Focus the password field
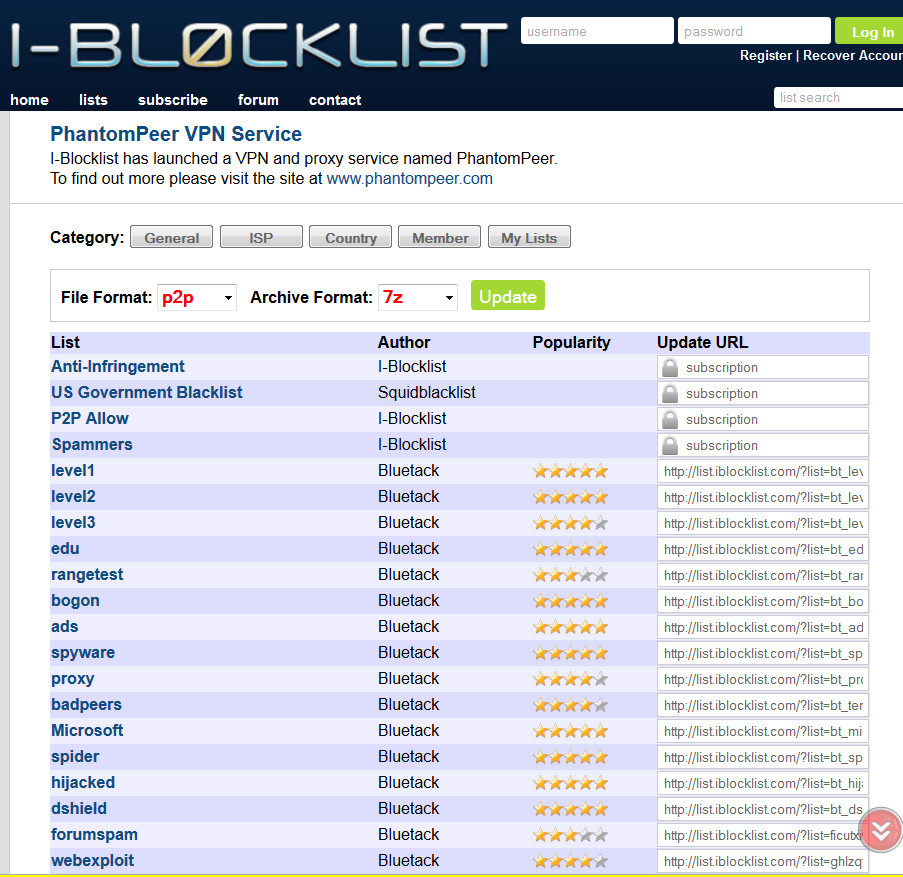This screenshot has height=877, width=903. 754,31
